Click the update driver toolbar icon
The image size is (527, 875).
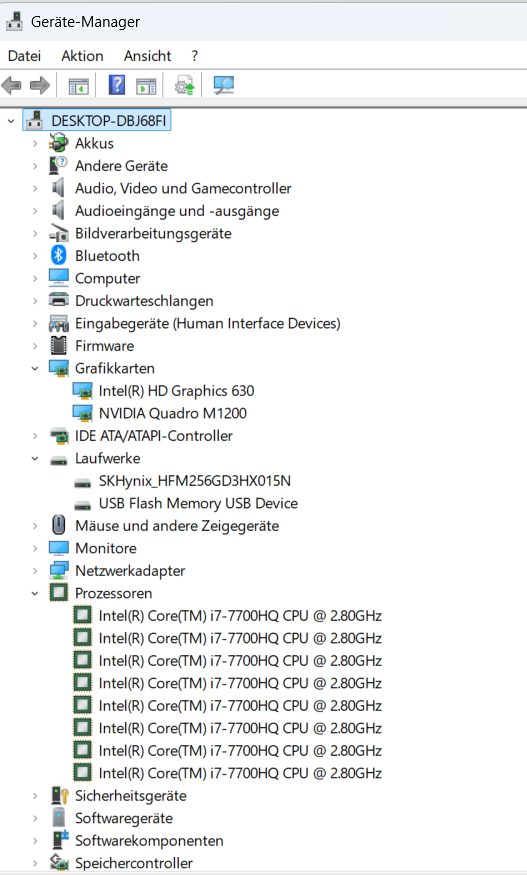[184, 85]
